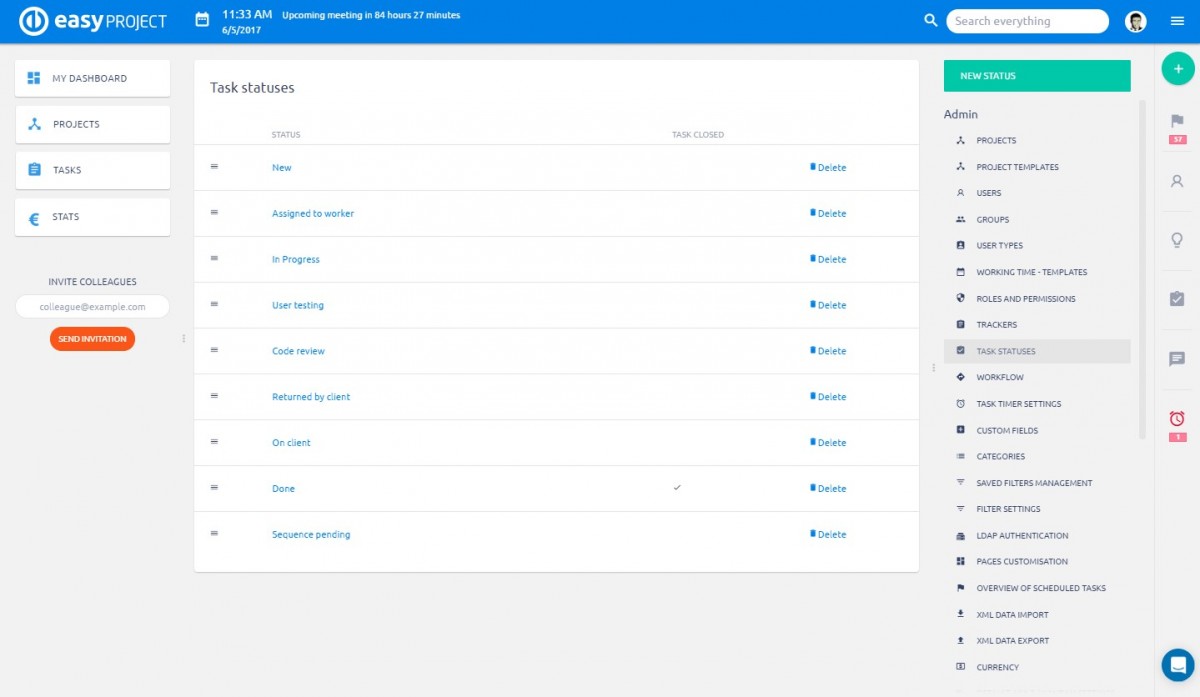Click the green plus quick-add icon
Viewport: 1200px width, 697px height.
click(x=1177, y=69)
